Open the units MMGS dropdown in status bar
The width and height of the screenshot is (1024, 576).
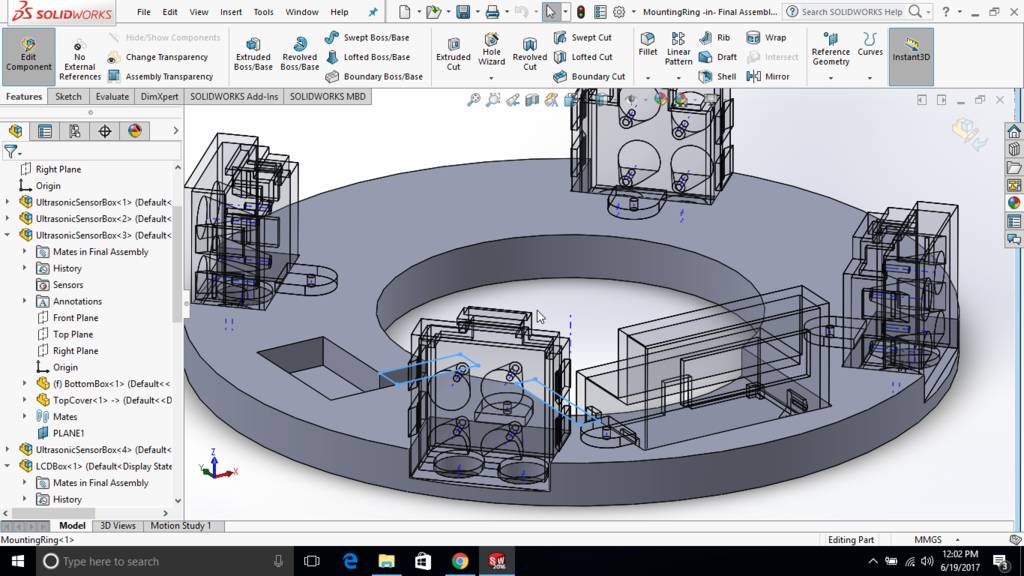[x=957, y=540]
